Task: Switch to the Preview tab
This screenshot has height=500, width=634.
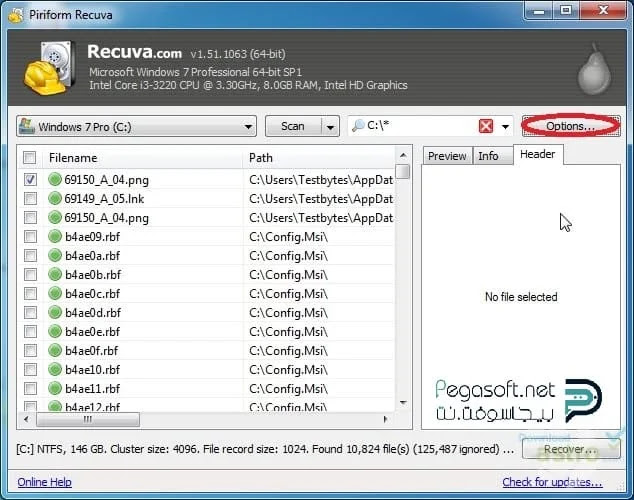Action: tap(447, 156)
